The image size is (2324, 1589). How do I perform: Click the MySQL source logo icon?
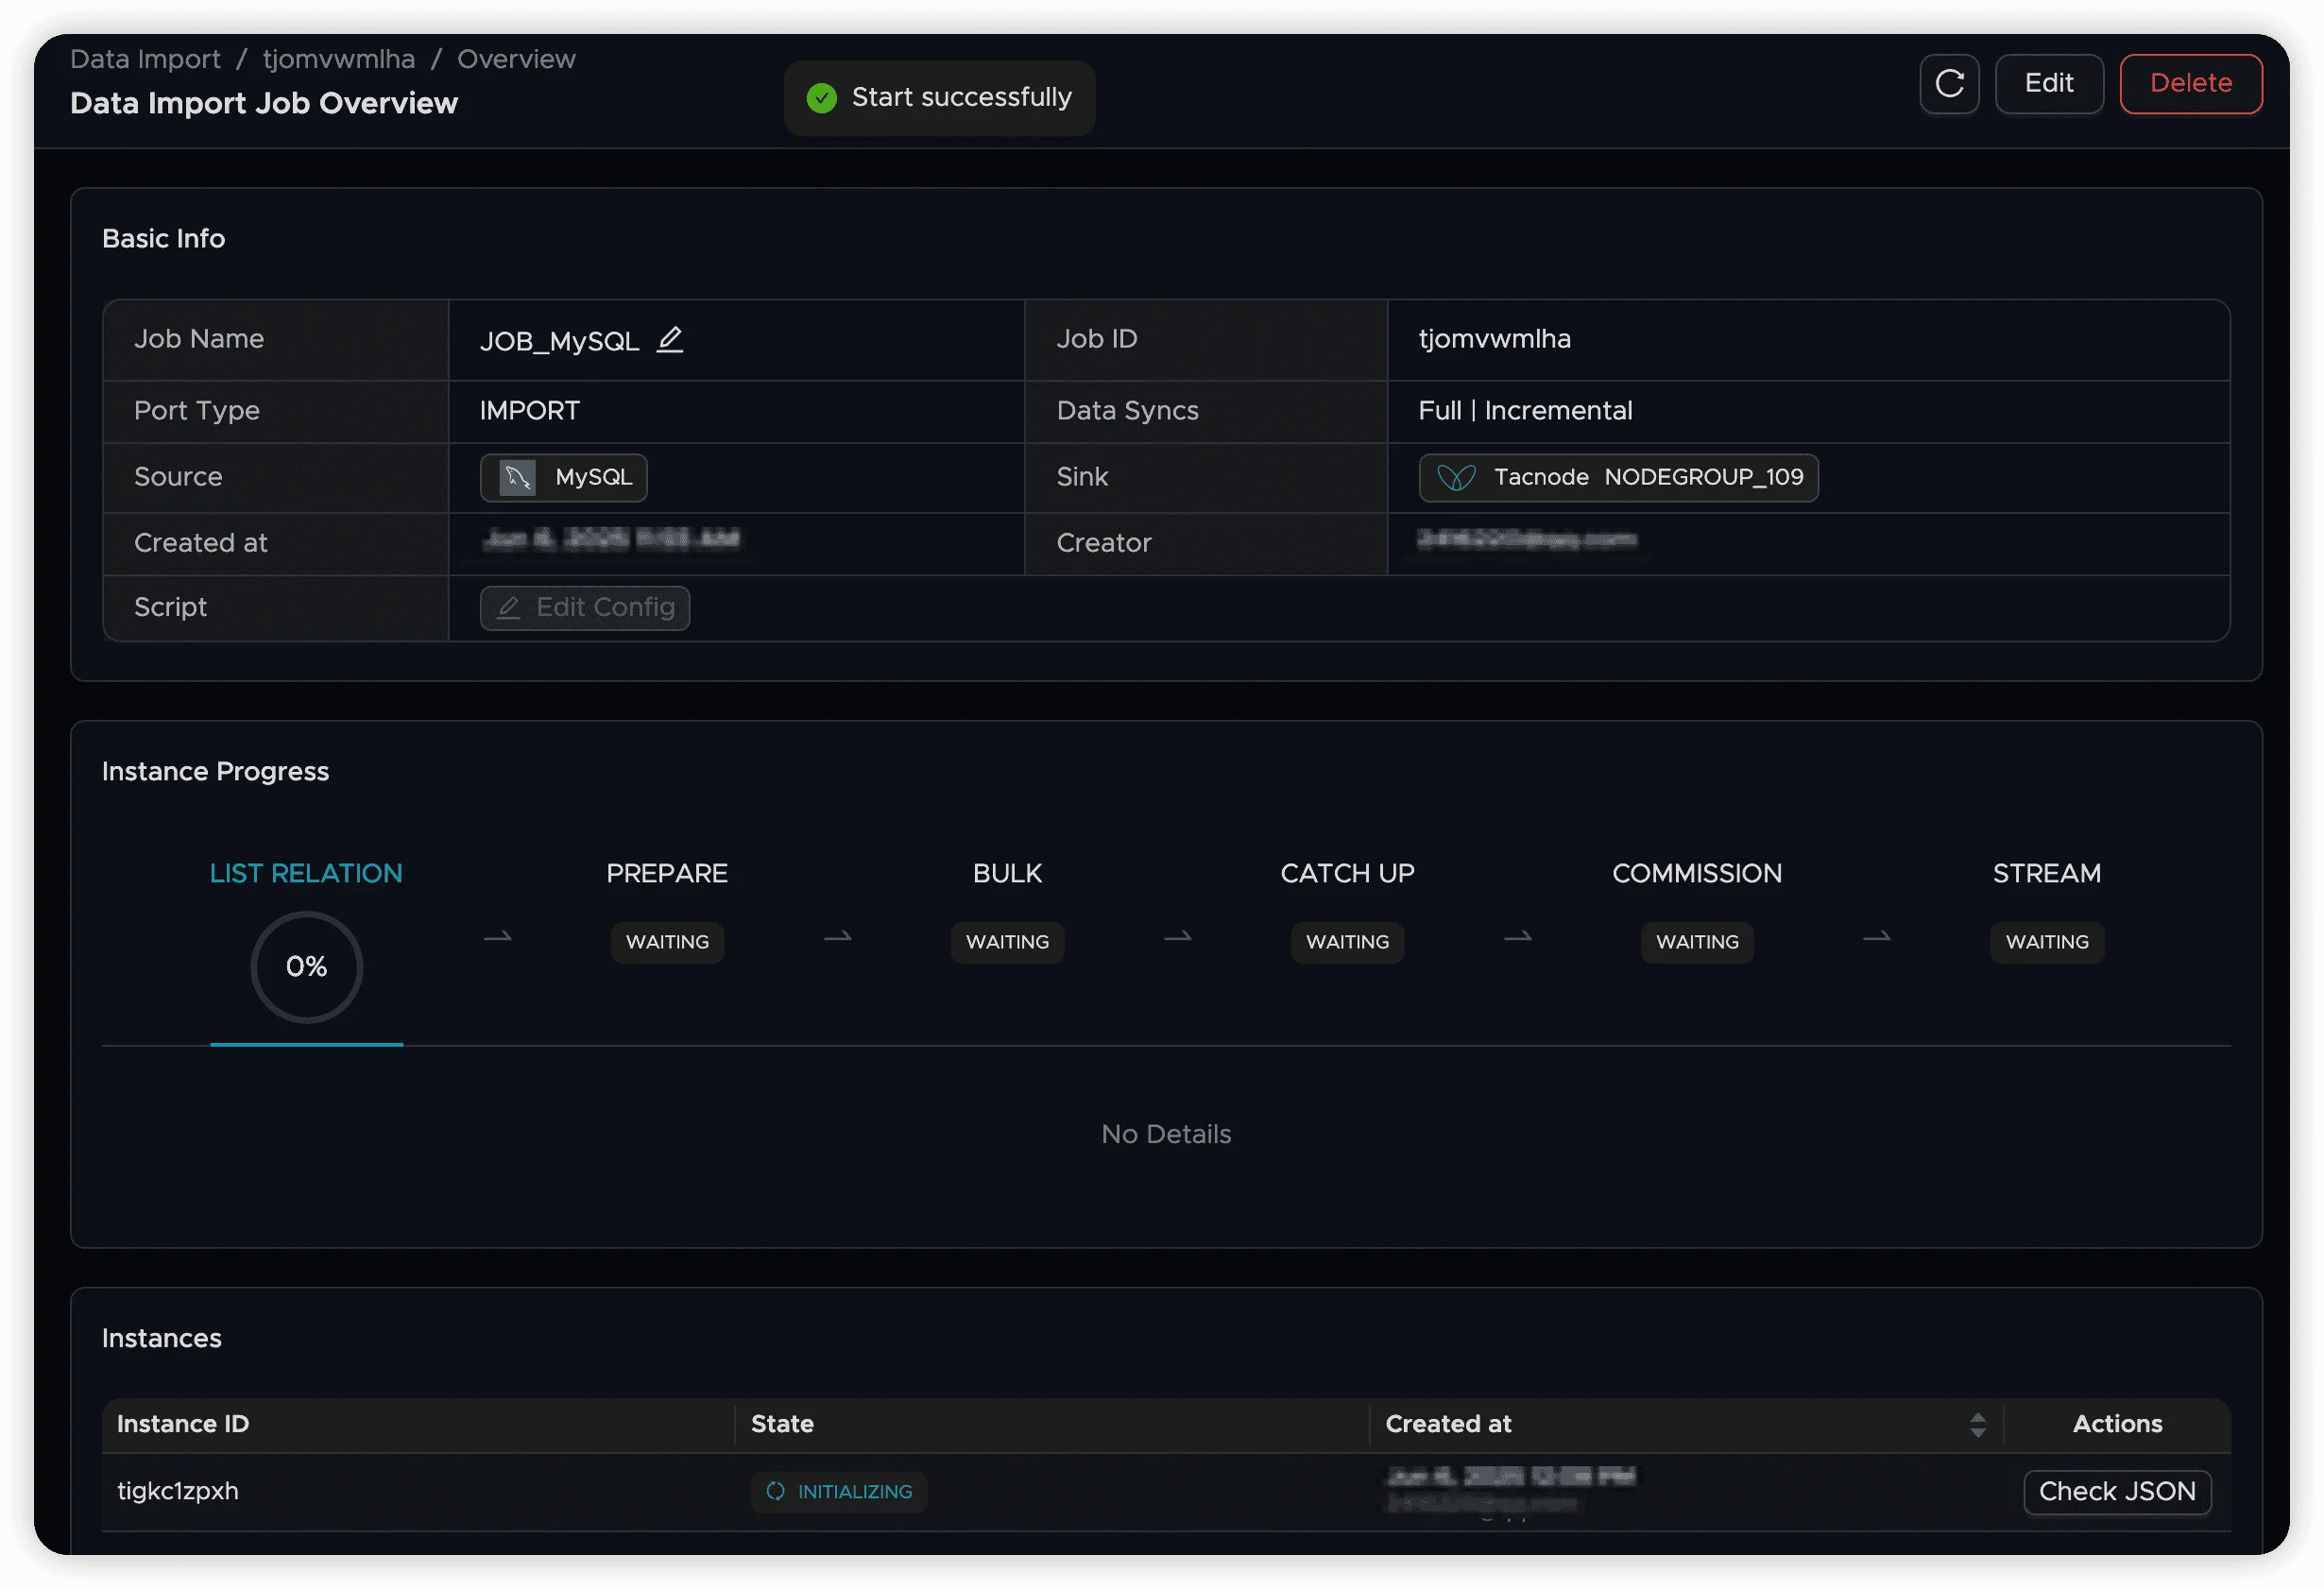tap(517, 478)
